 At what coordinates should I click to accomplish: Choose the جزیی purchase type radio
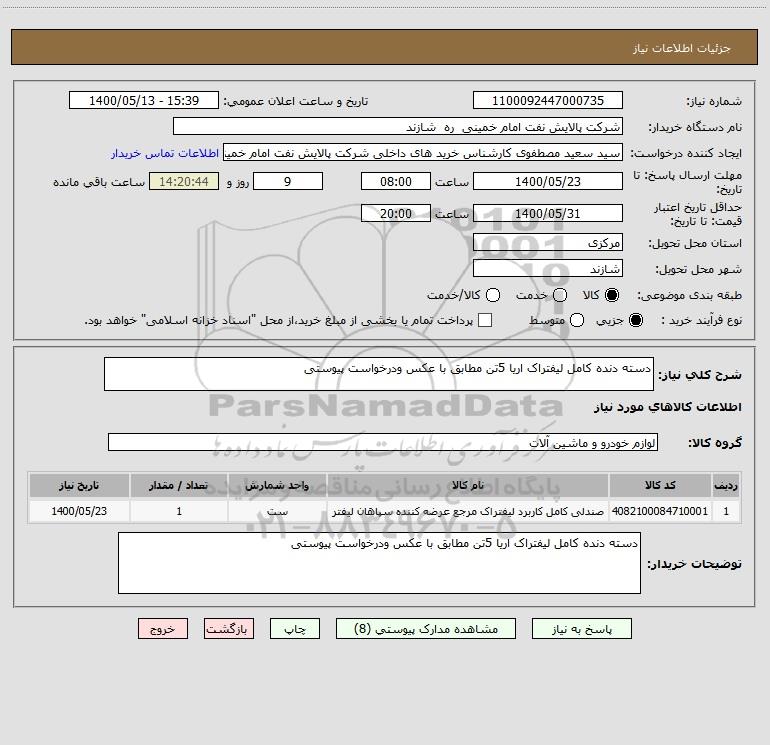coord(636,320)
